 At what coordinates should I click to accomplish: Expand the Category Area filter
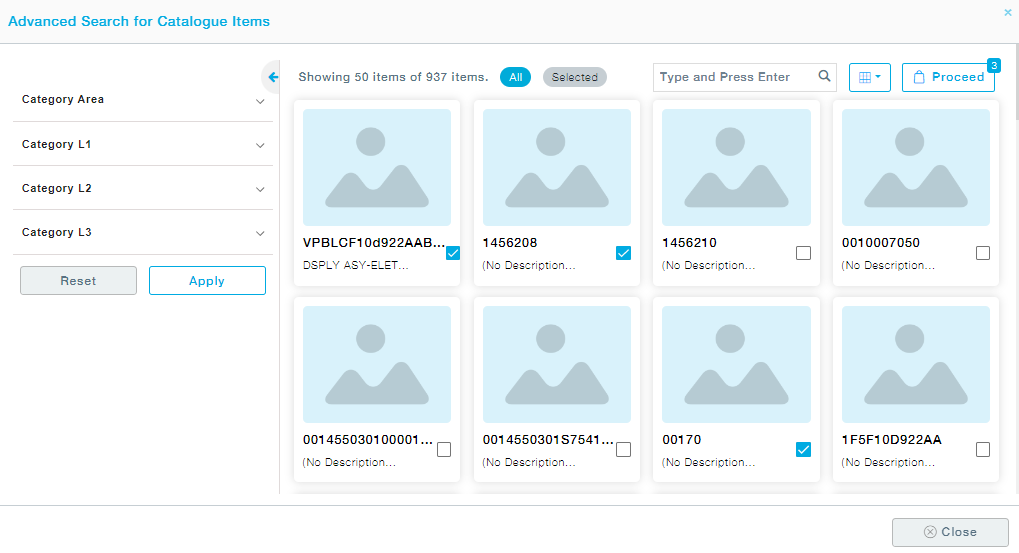(142, 100)
